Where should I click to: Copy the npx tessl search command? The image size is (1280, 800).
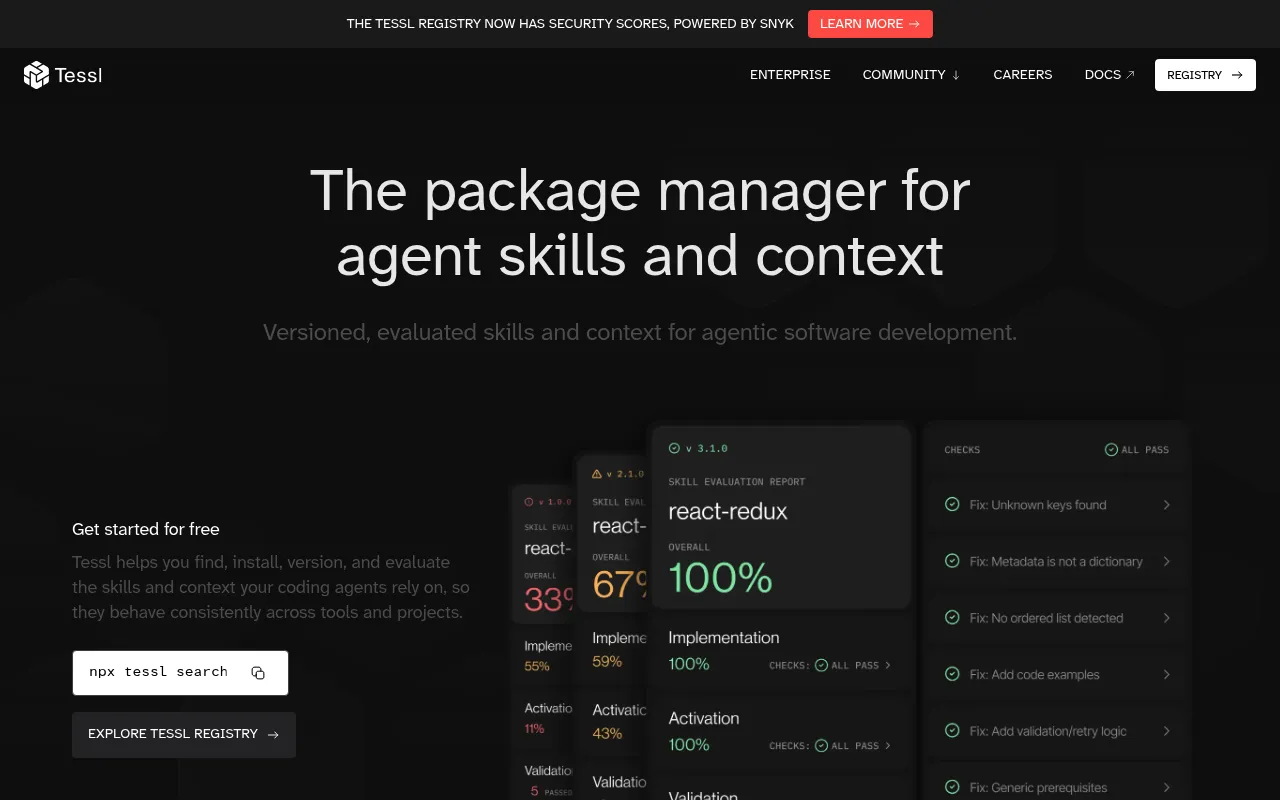click(258, 673)
